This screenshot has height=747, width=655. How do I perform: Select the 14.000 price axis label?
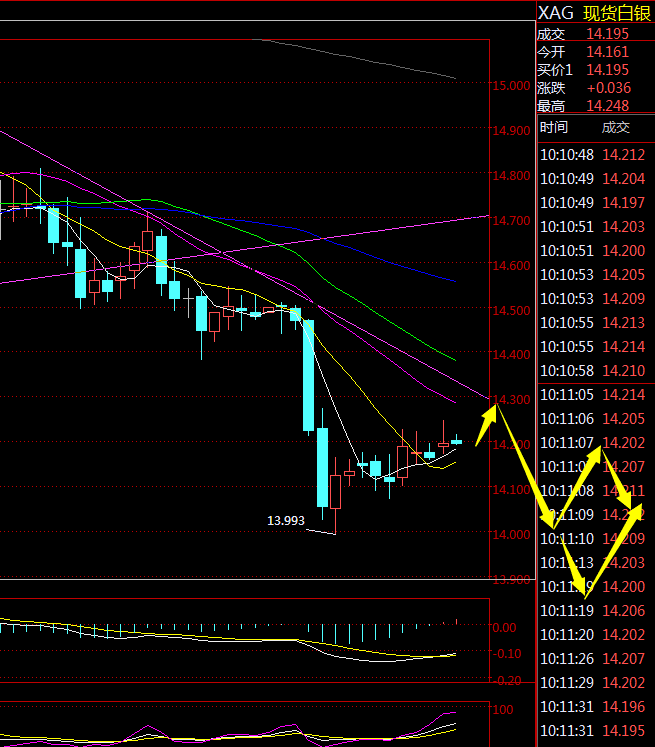511,535
